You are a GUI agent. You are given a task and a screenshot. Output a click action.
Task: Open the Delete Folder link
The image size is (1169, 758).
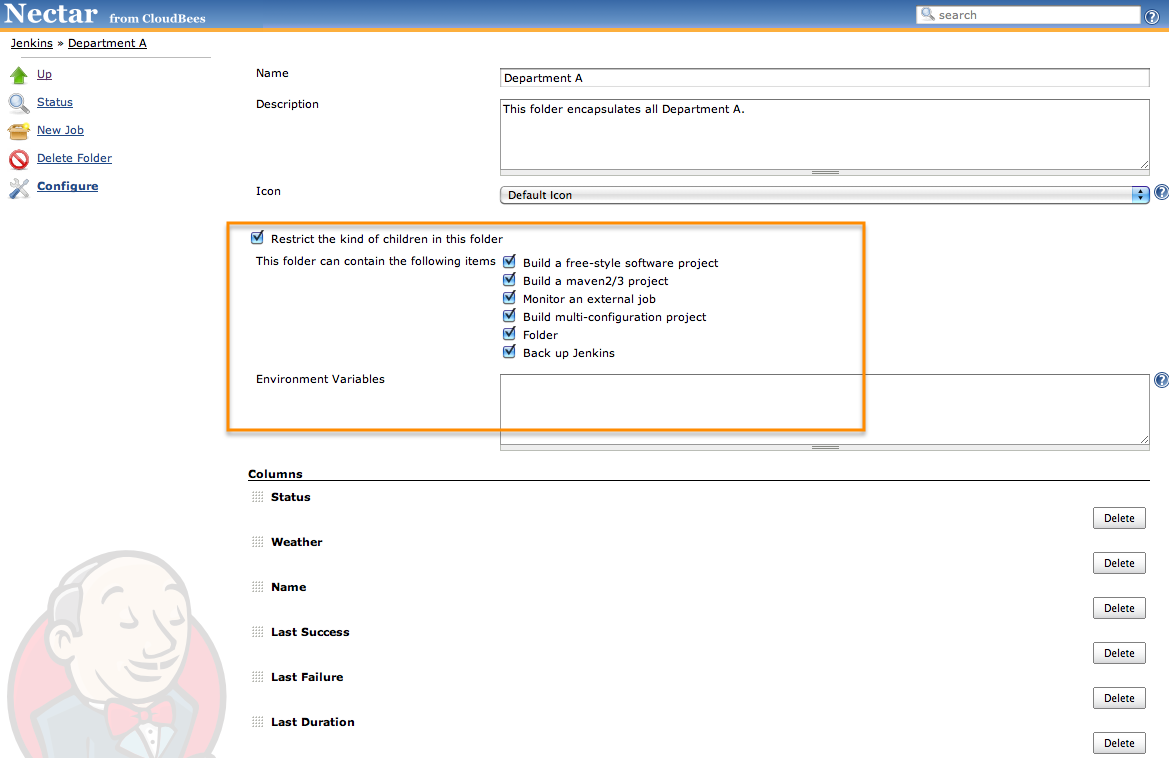coord(75,158)
